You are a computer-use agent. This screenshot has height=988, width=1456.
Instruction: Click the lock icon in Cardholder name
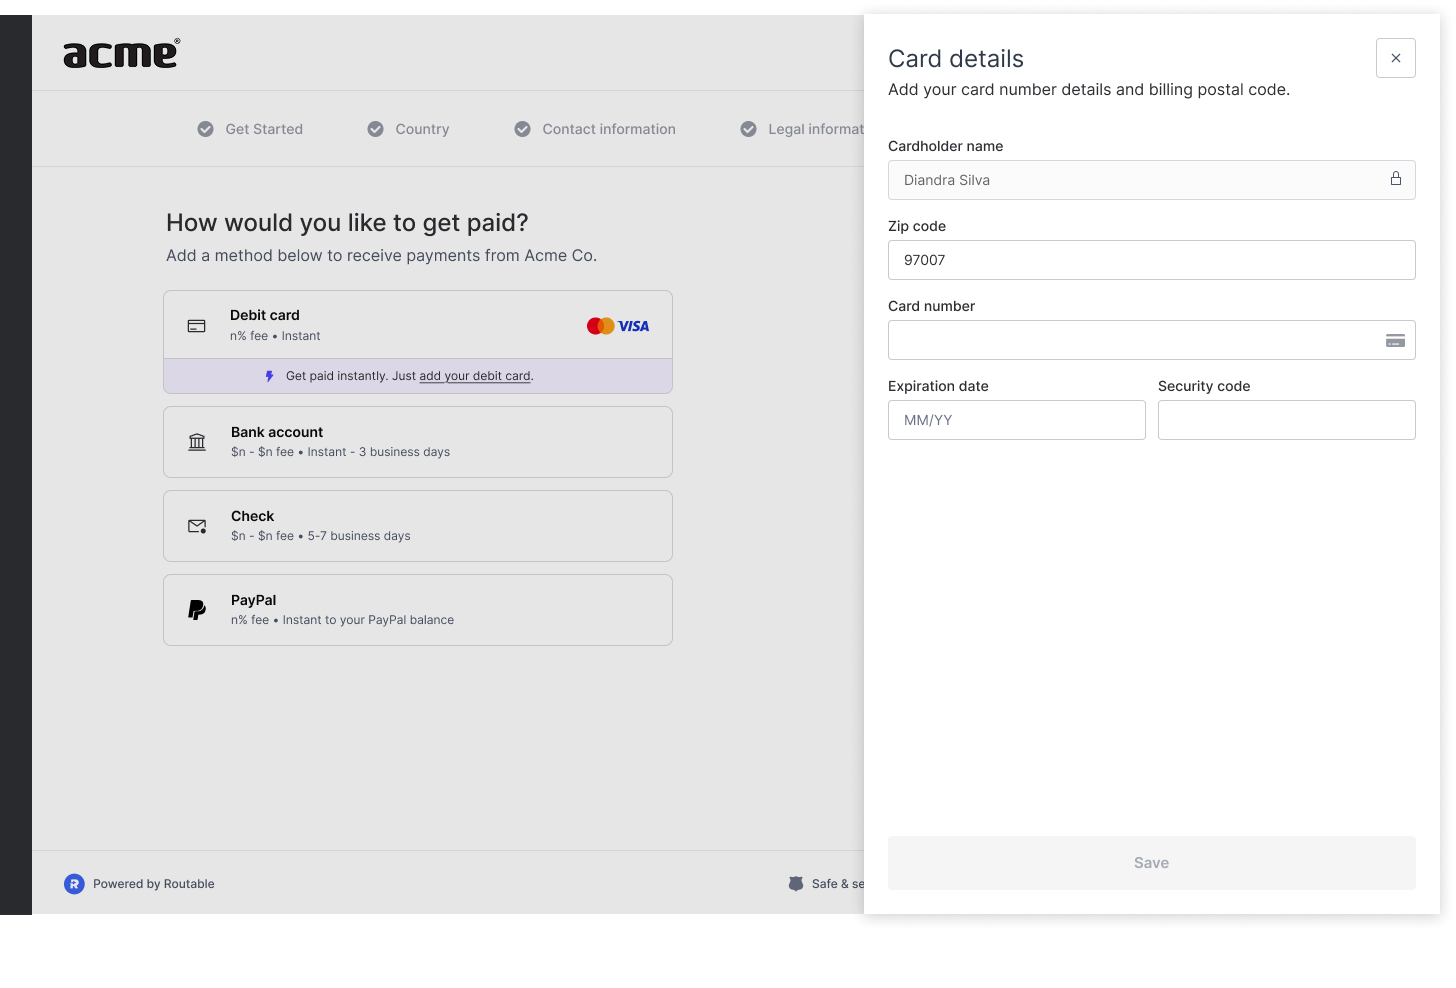coord(1396,179)
